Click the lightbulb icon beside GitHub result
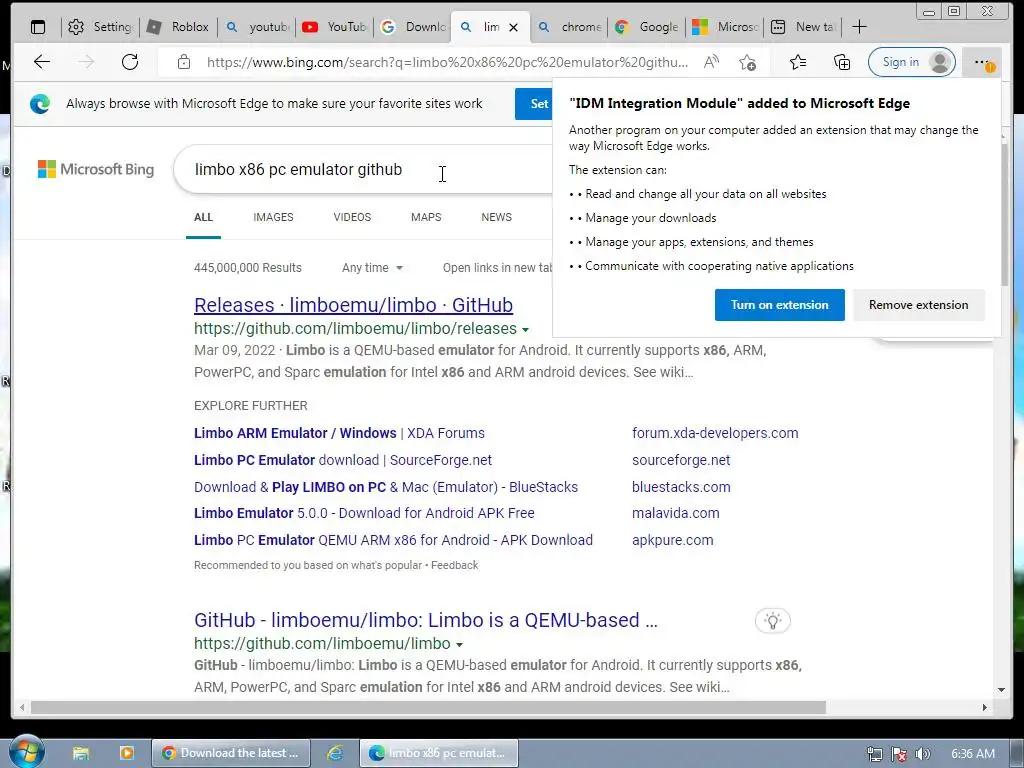Image resolution: width=1024 pixels, height=768 pixels. point(773,620)
